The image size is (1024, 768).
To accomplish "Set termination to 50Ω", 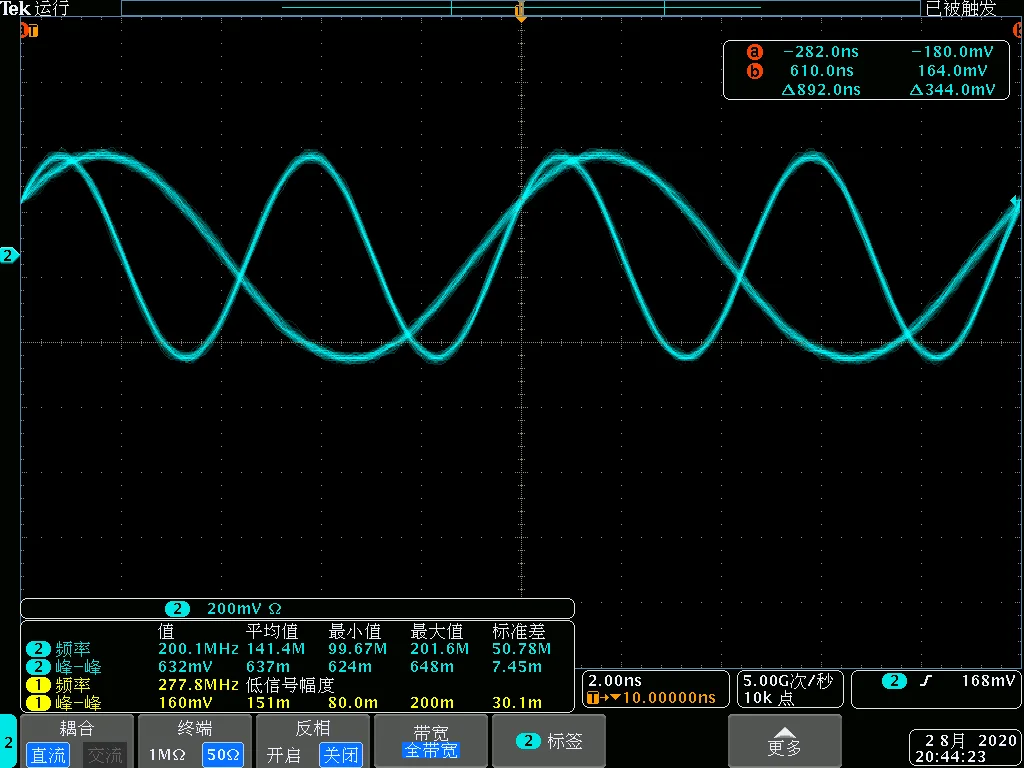I will coord(222,755).
